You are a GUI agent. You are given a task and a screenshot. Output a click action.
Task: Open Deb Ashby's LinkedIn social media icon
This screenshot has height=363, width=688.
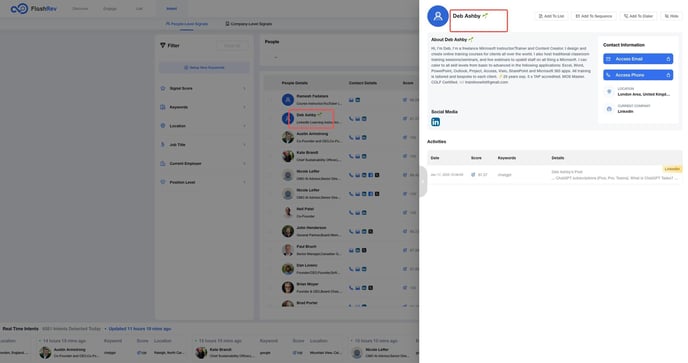[x=435, y=122]
